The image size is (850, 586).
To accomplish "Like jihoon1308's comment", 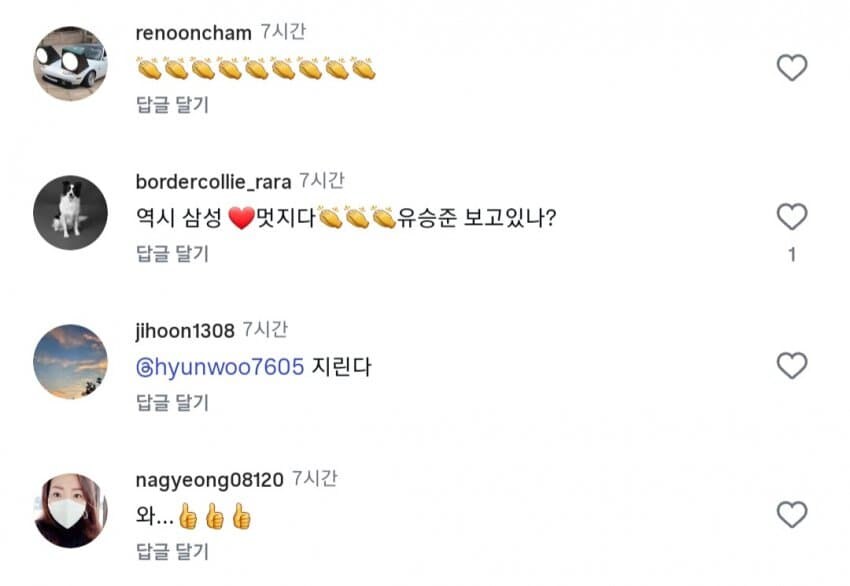I will 791,366.
